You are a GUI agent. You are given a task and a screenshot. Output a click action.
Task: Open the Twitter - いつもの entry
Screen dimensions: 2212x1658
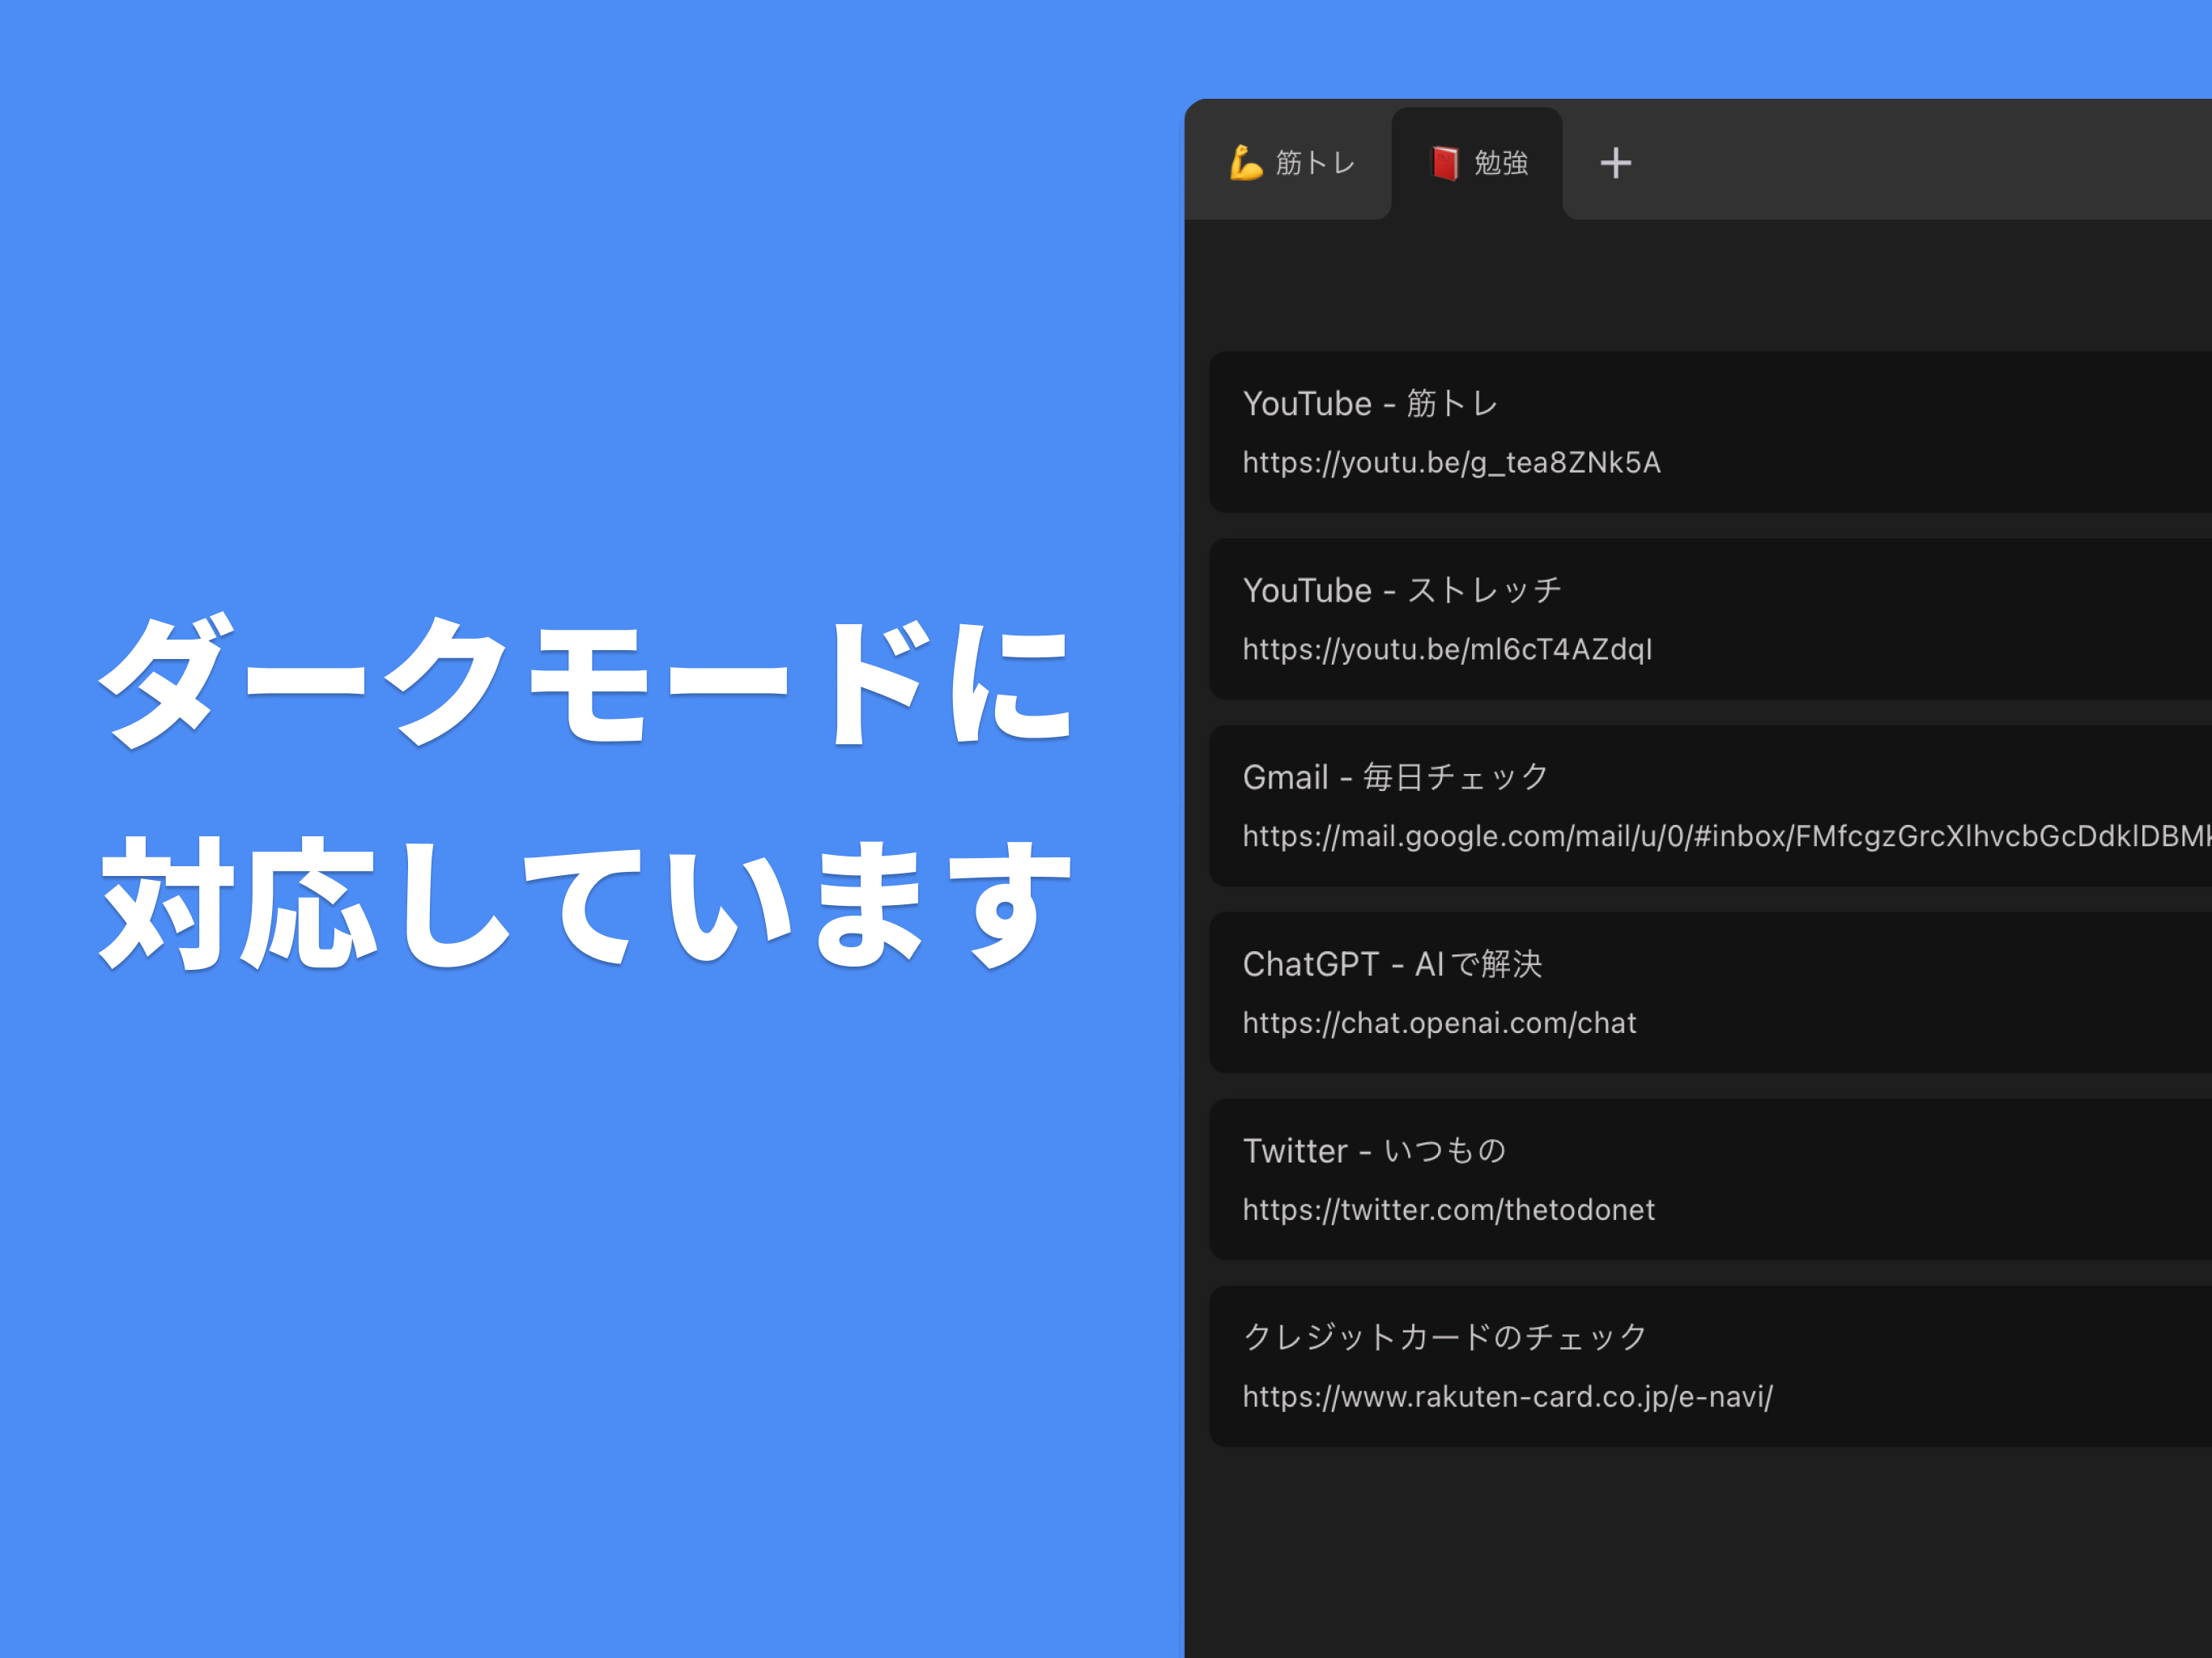pyautogui.click(x=1373, y=1151)
